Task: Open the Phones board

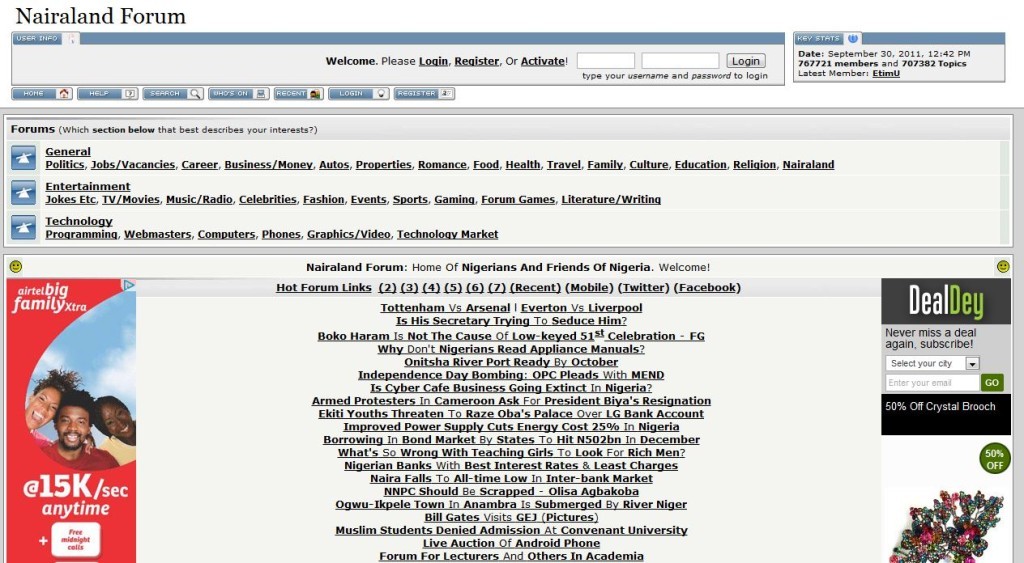Action: [x=281, y=234]
